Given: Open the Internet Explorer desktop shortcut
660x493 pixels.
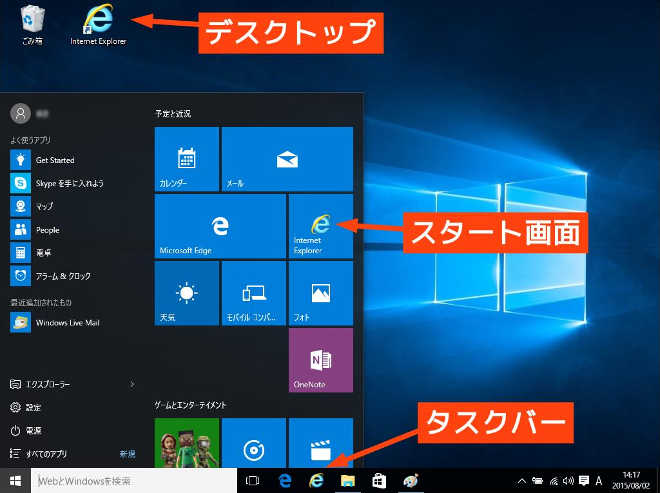Looking at the screenshot, I should (x=98, y=24).
